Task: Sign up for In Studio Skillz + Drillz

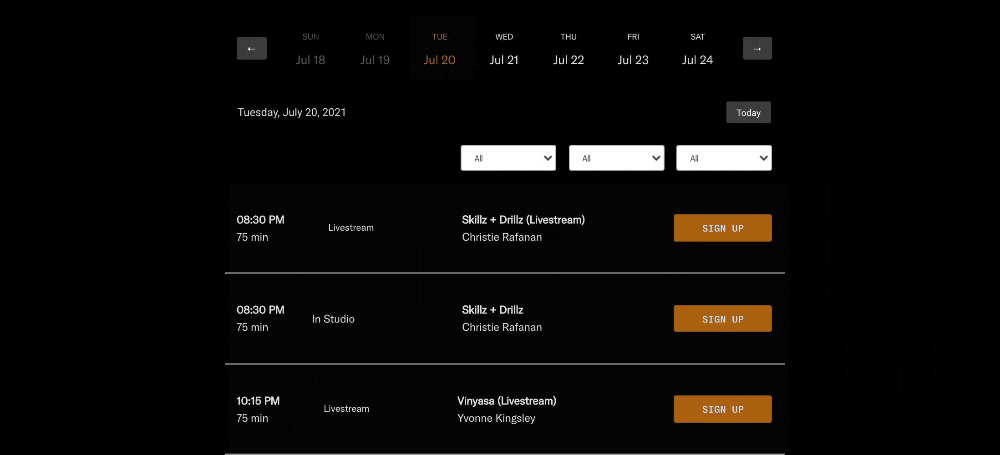Action: pyautogui.click(x=723, y=319)
